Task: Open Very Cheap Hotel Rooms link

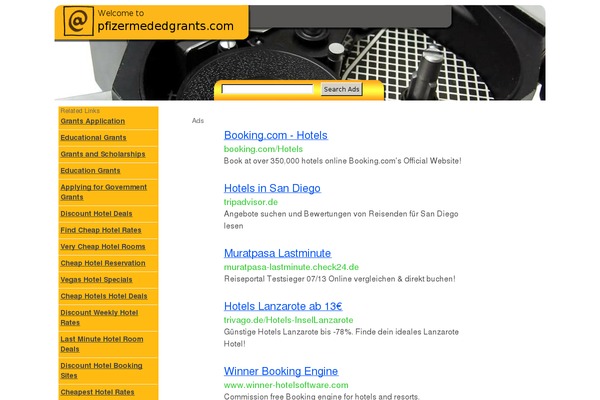Action: [103, 247]
